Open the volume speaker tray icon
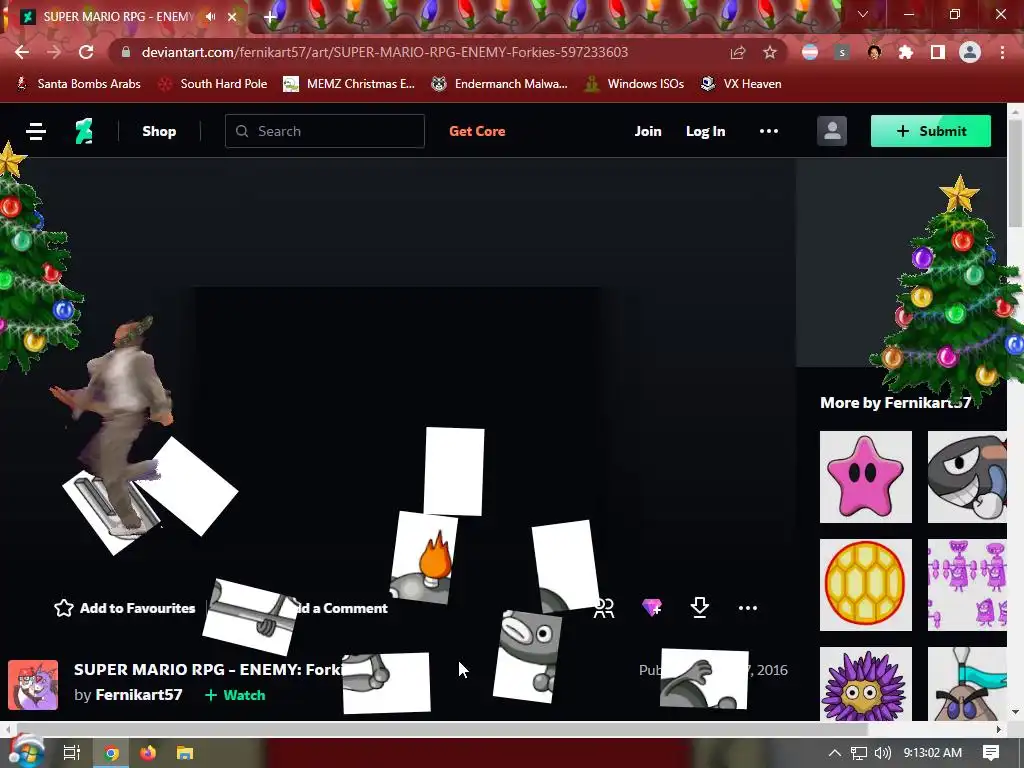Image resolution: width=1024 pixels, height=768 pixels. [x=882, y=753]
